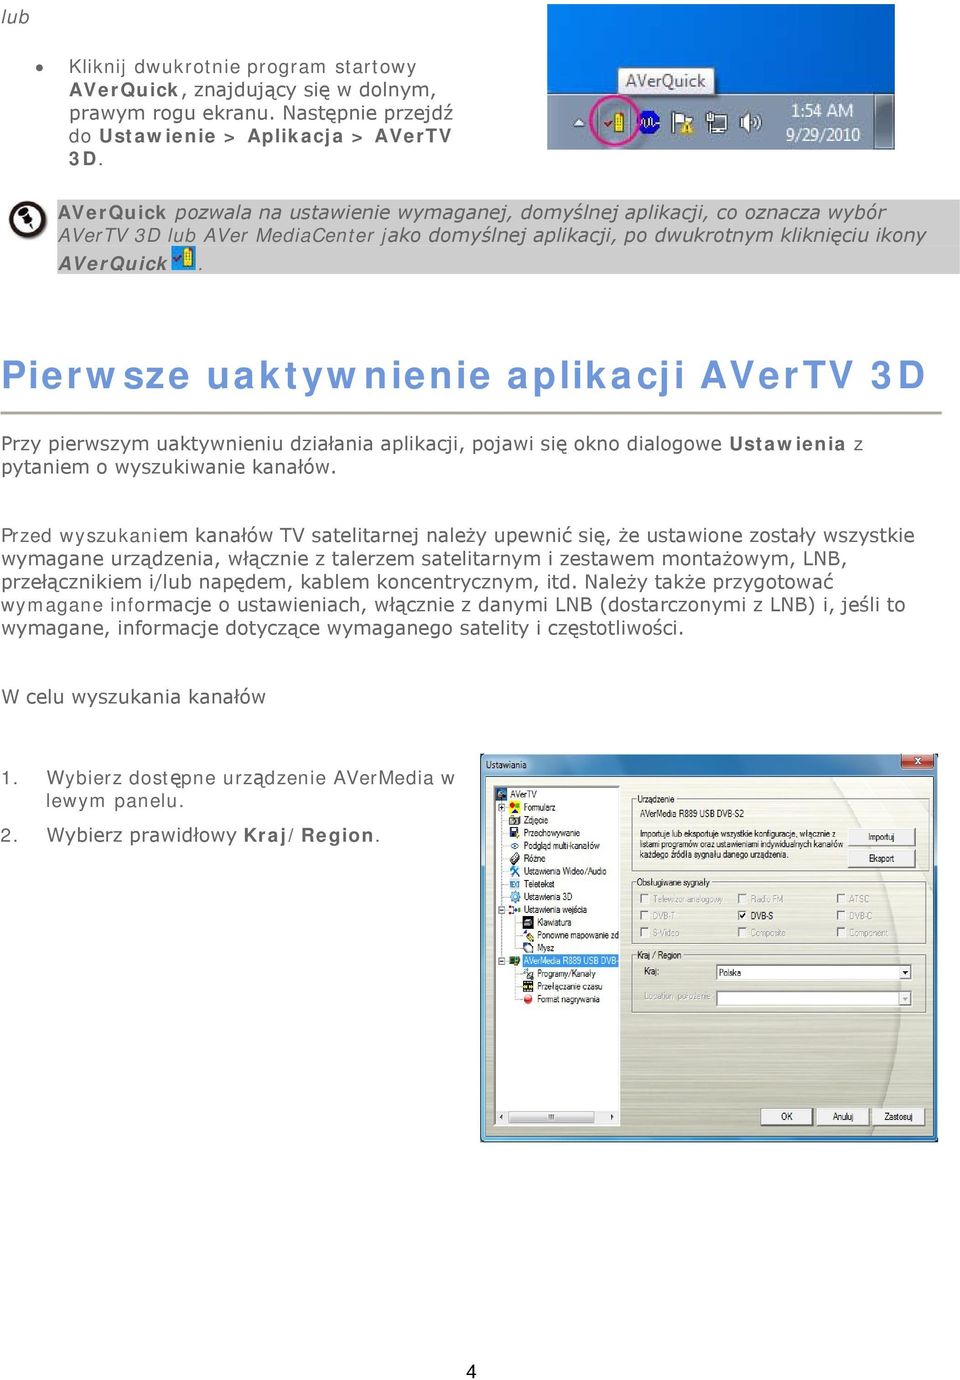Click the Eksport button
960x1380 pixels.
click(x=881, y=858)
